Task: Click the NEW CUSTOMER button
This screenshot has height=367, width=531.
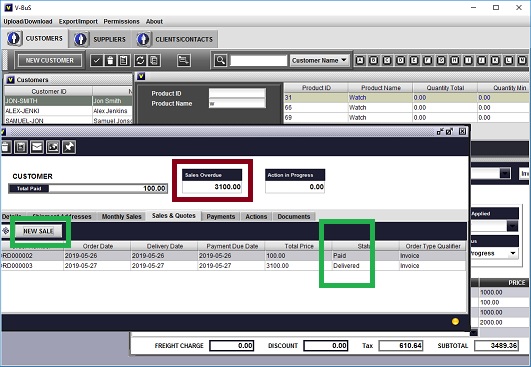Action: pos(50,61)
